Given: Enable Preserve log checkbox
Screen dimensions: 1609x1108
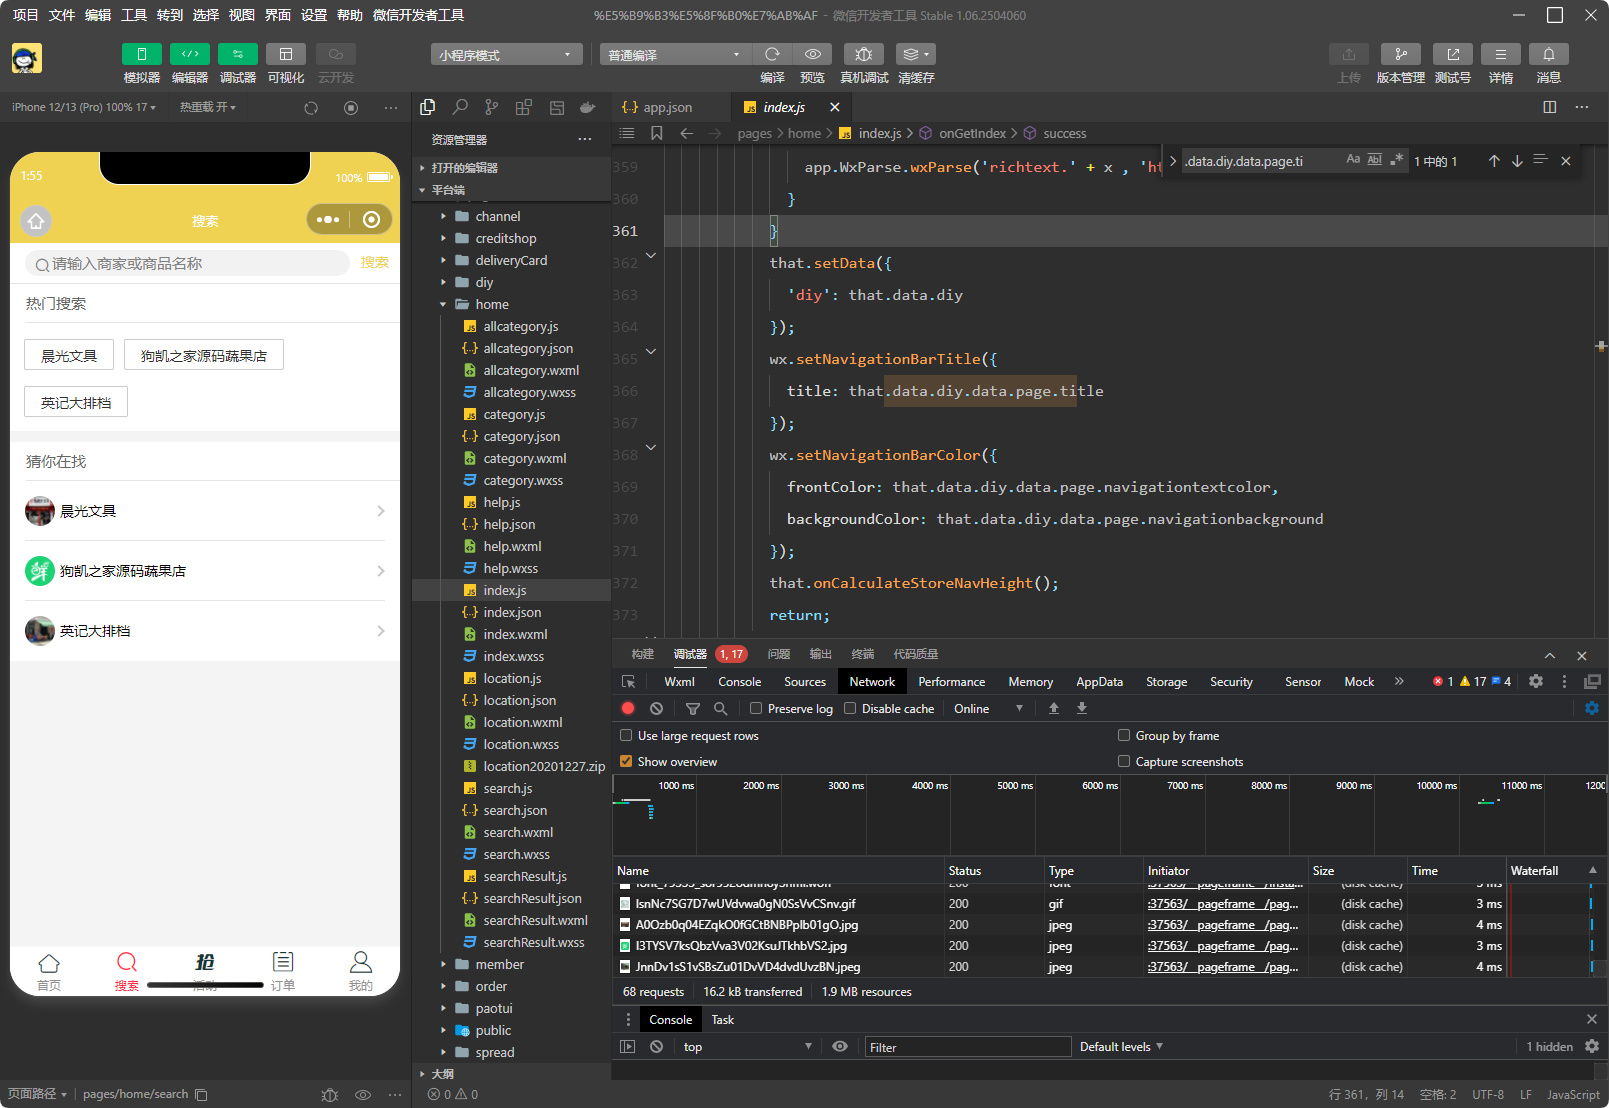Looking at the screenshot, I should click(x=757, y=708).
